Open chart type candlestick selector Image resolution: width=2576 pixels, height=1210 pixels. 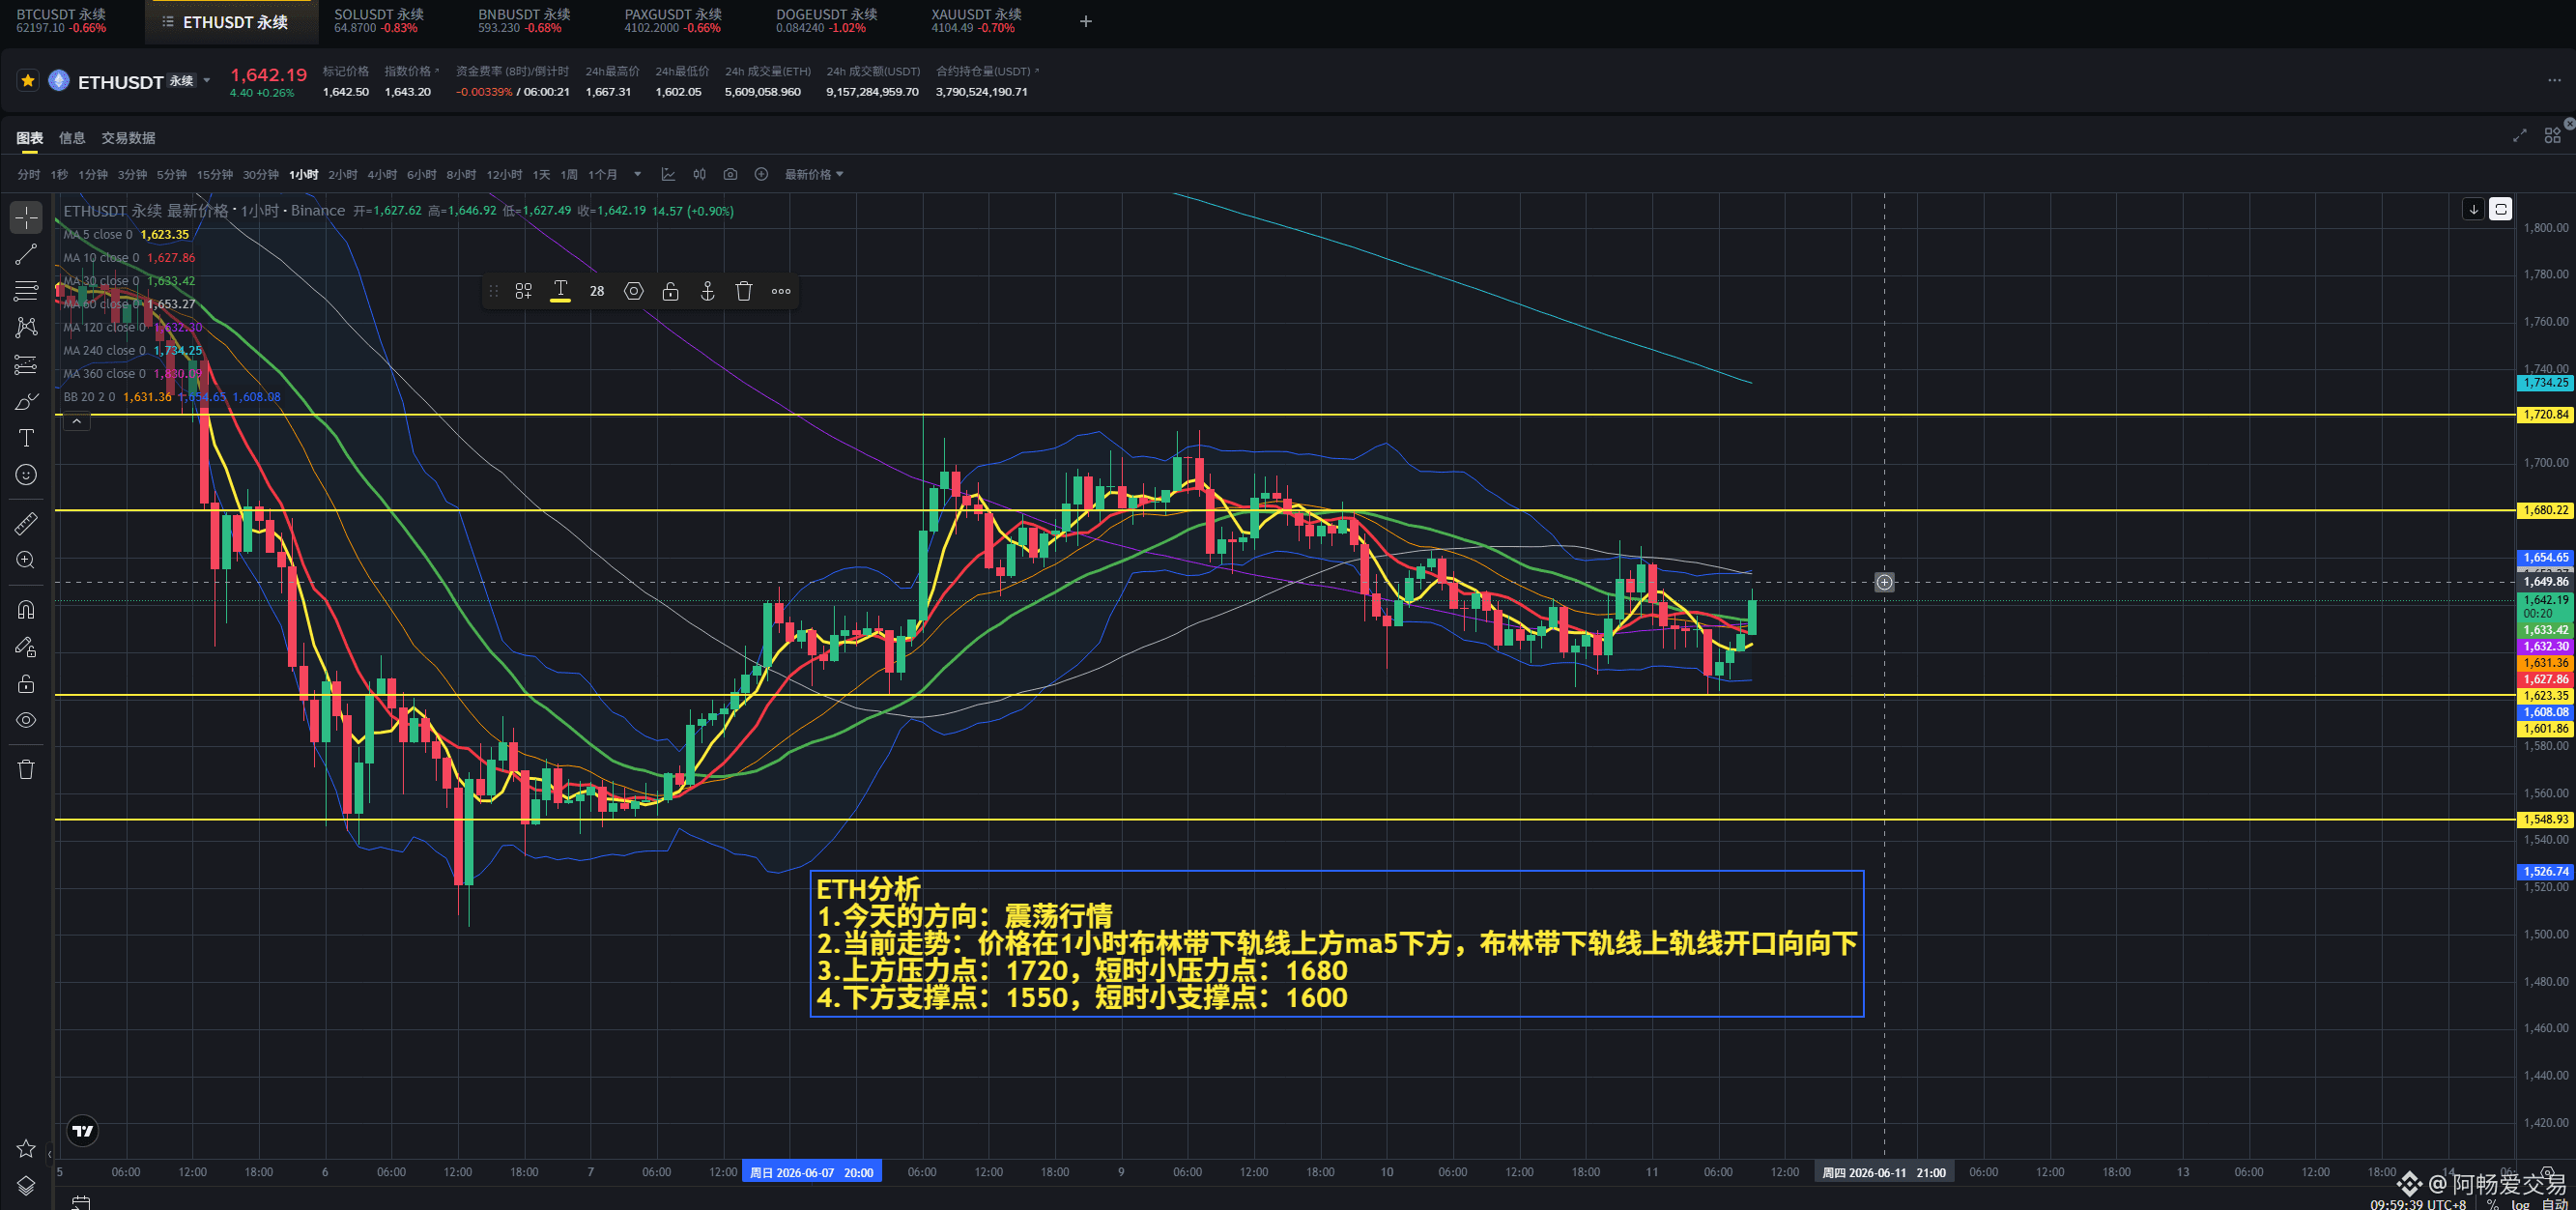pyautogui.click(x=699, y=174)
